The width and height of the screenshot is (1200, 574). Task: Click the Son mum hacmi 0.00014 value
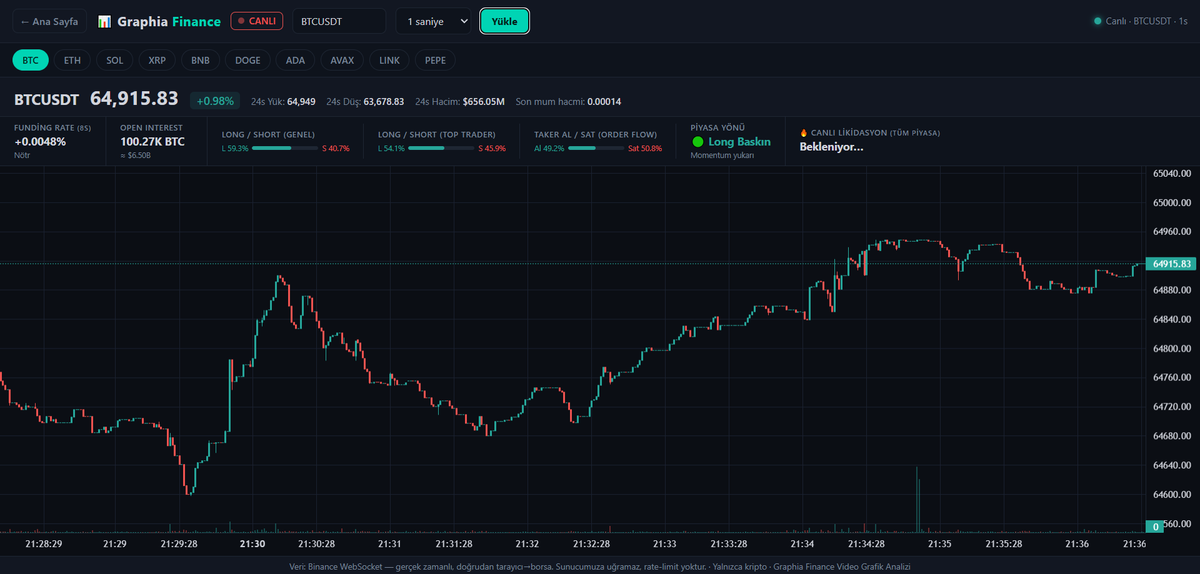(604, 101)
